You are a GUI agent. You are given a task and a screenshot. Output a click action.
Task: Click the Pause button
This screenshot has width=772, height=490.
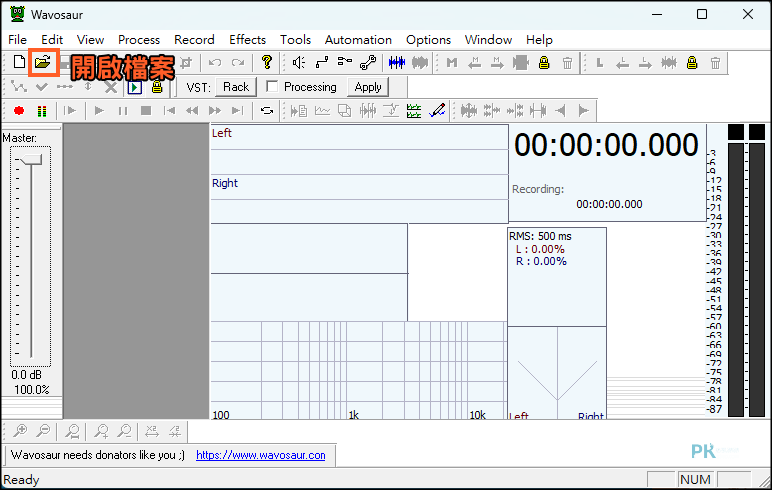pyautogui.click(x=123, y=111)
